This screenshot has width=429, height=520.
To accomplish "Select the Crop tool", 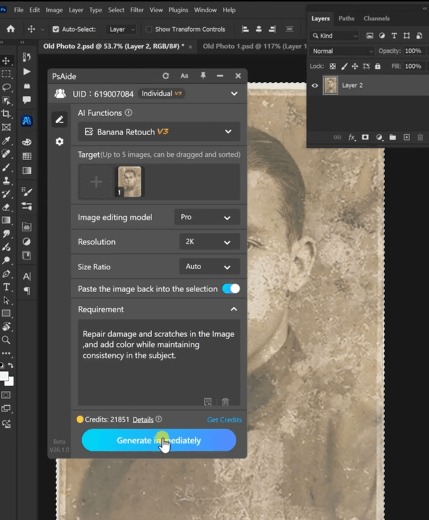I will point(6,114).
